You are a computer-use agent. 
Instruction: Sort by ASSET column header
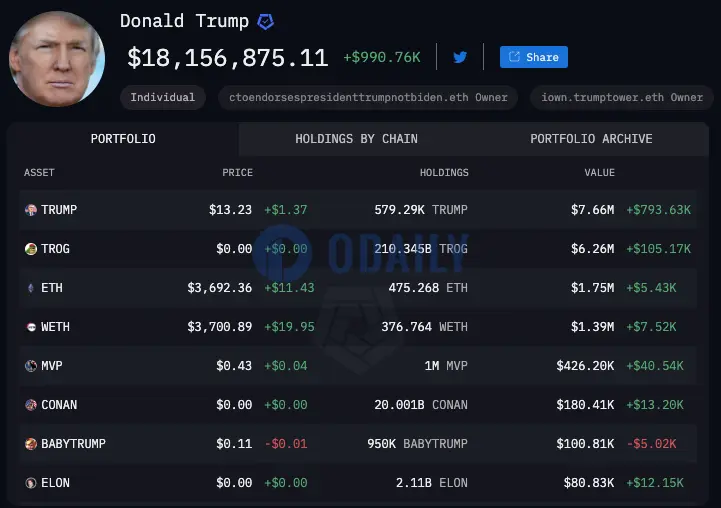[39, 173]
